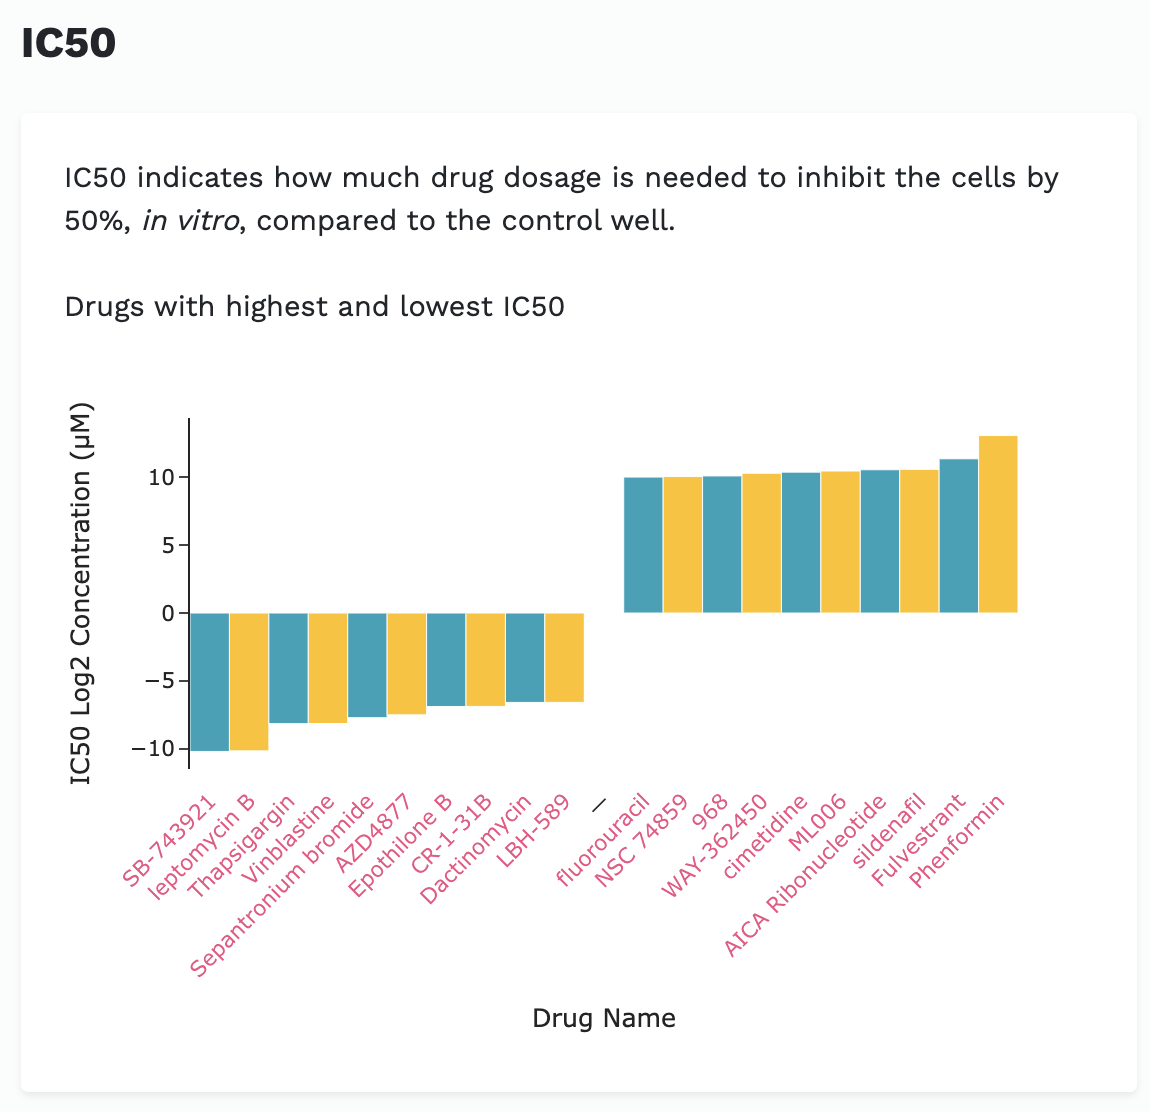Viewport: 1150px width, 1112px height.
Task: Select the Thapsigargin axis label
Action: (241, 846)
